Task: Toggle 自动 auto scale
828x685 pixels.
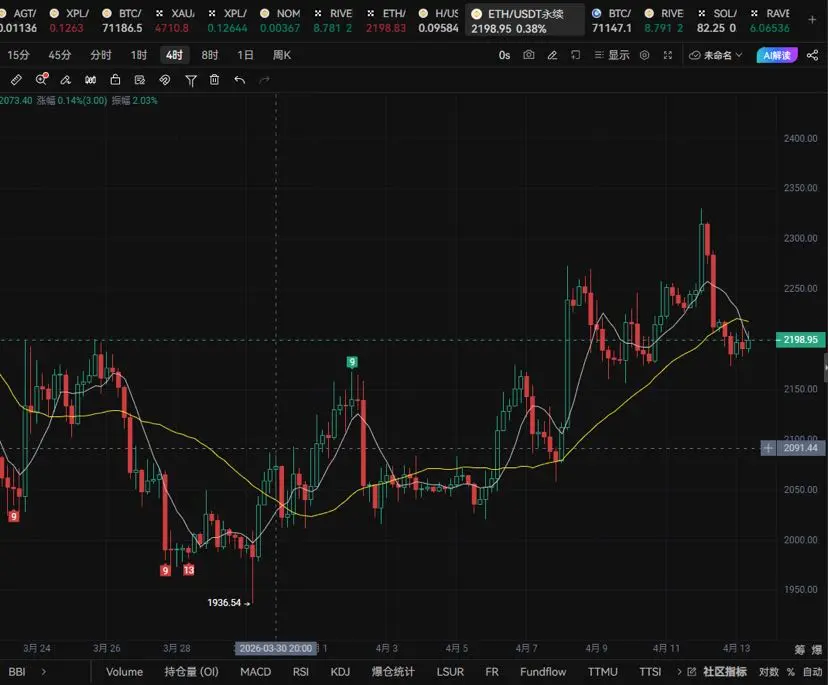Action: (x=813, y=672)
